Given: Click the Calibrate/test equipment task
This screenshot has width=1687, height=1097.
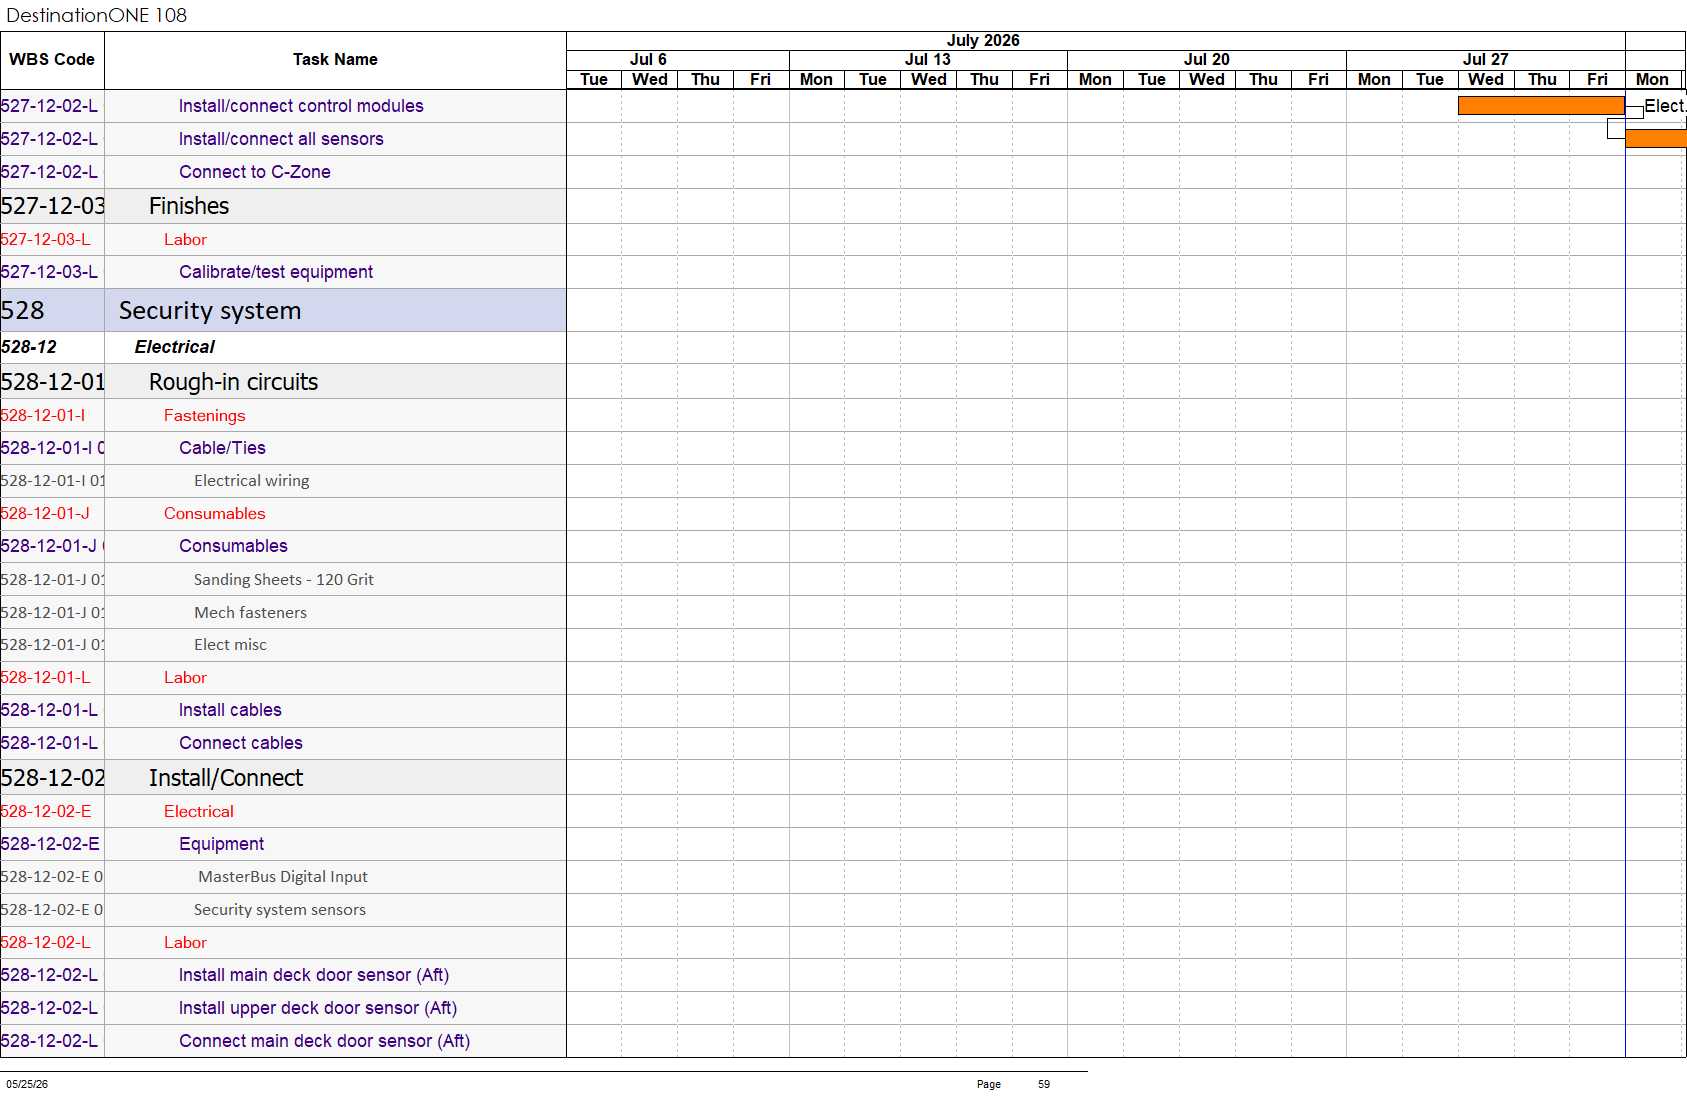Looking at the screenshot, I should (x=276, y=272).
